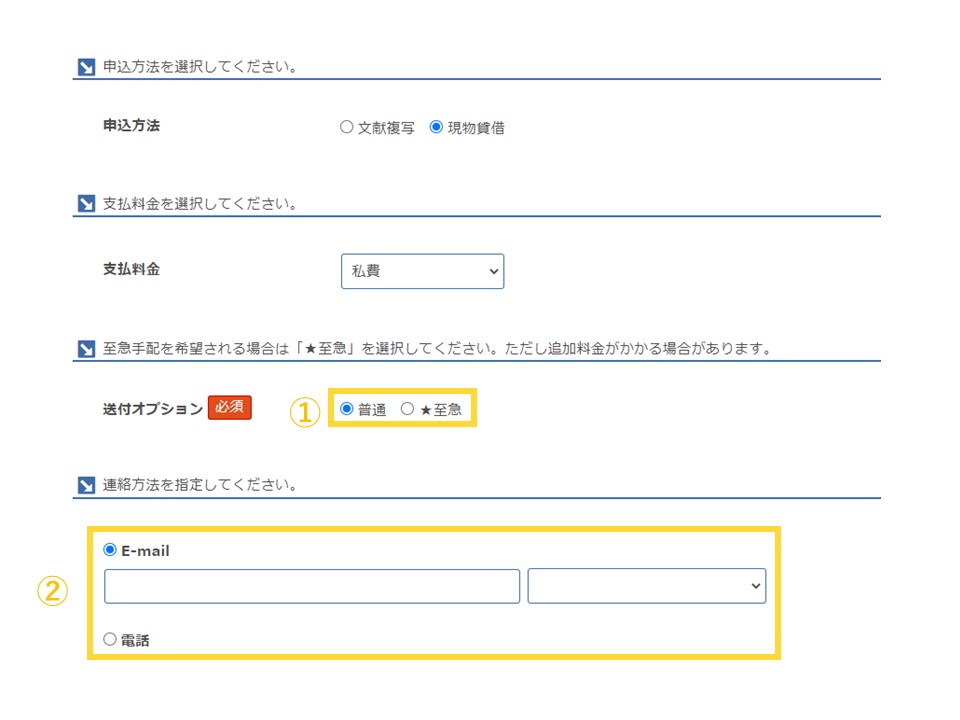Screen dimensions: 960x720
Task: Select E-mail as contact method
Action: coord(110,549)
